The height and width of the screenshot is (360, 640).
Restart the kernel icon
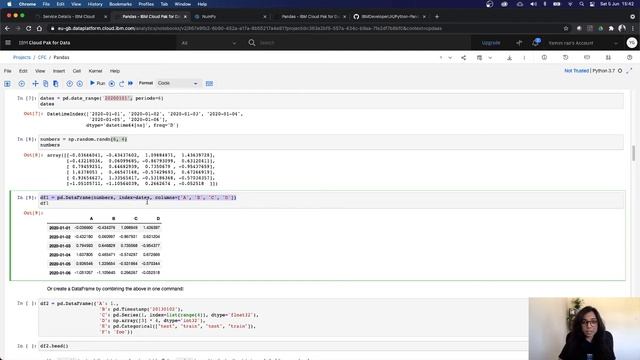coord(121,83)
